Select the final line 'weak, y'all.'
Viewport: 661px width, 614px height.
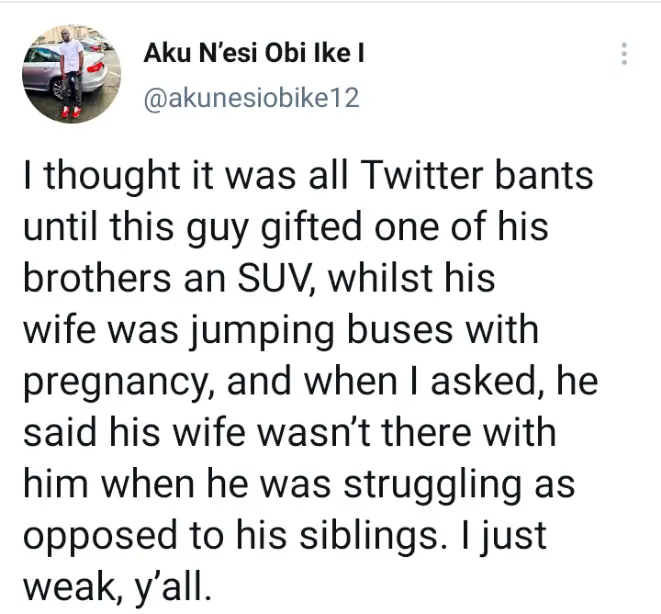point(117,587)
